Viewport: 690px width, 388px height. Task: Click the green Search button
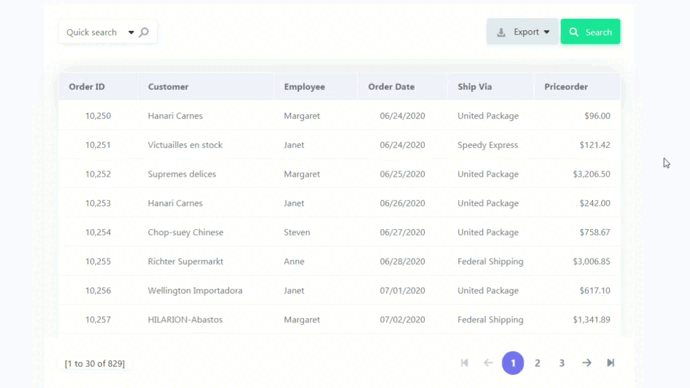[x=590, y=32]
